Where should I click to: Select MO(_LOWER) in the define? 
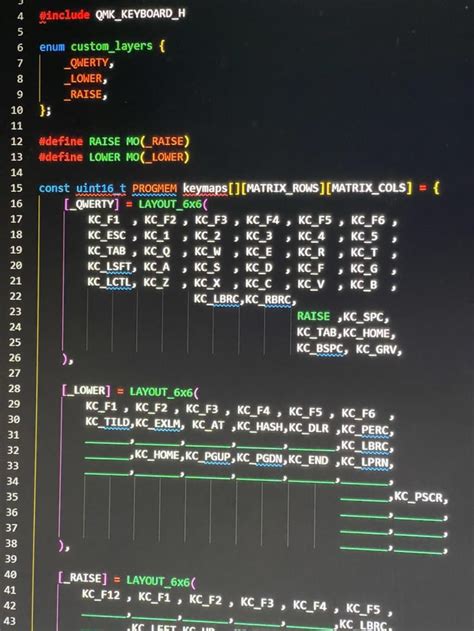point(157,157)
